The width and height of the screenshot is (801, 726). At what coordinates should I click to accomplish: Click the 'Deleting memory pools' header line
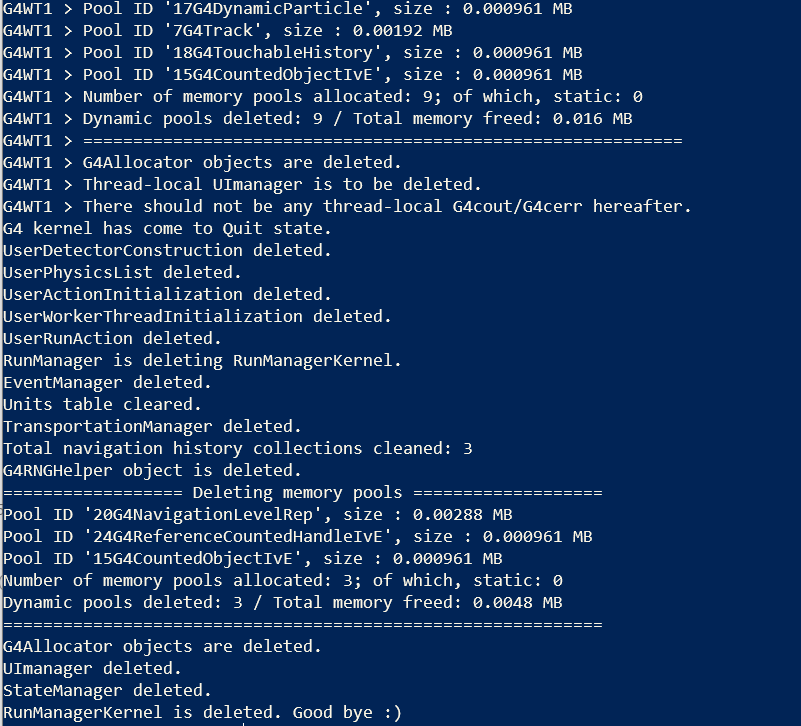pyautogui.click(x=302, y=493)
